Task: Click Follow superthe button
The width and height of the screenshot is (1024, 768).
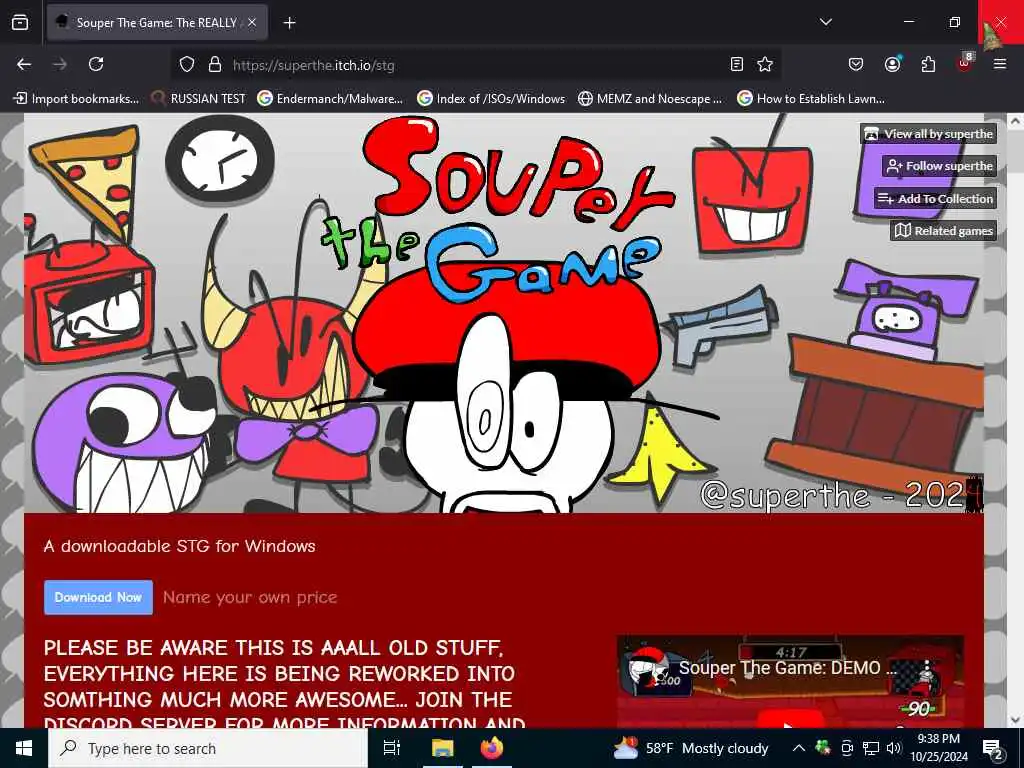Action: tap(939, 166)
